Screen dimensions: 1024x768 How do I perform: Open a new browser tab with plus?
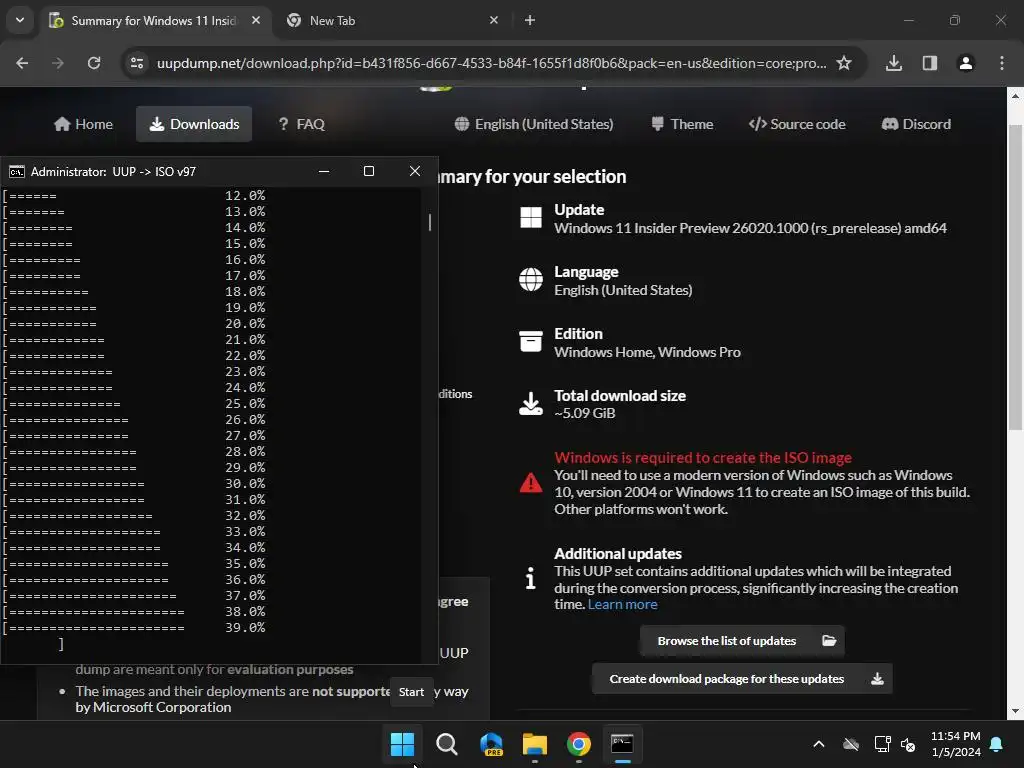(530, 20)
